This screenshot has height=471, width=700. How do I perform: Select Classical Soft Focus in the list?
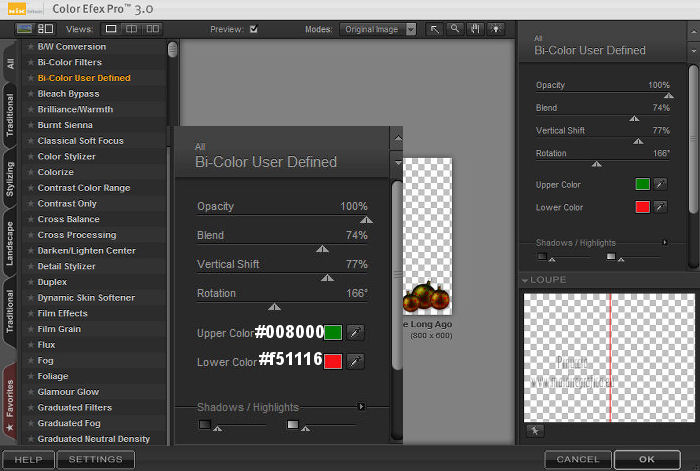click(x=80, y=141)
